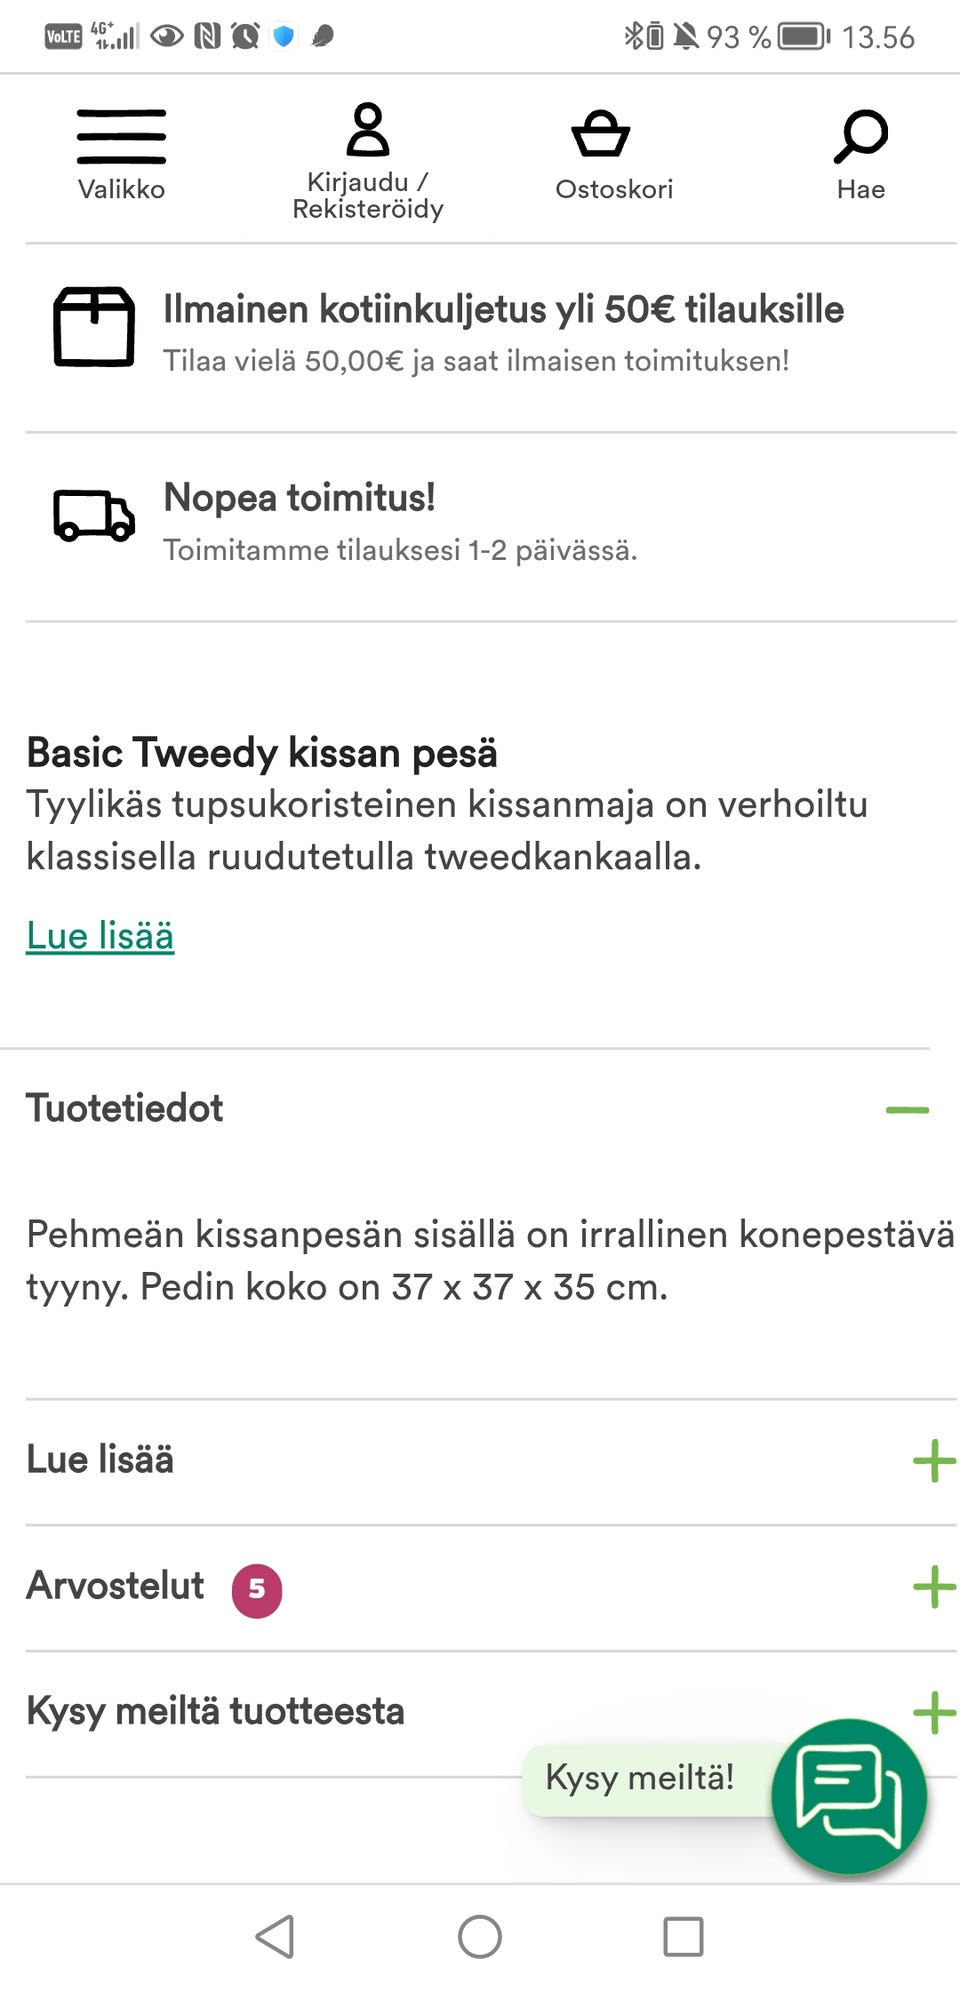The height and width of the screenshot is (1991, 960).
Task: Expand Kysy meiltä tuotteesta section
Action: coord(933,1713)
